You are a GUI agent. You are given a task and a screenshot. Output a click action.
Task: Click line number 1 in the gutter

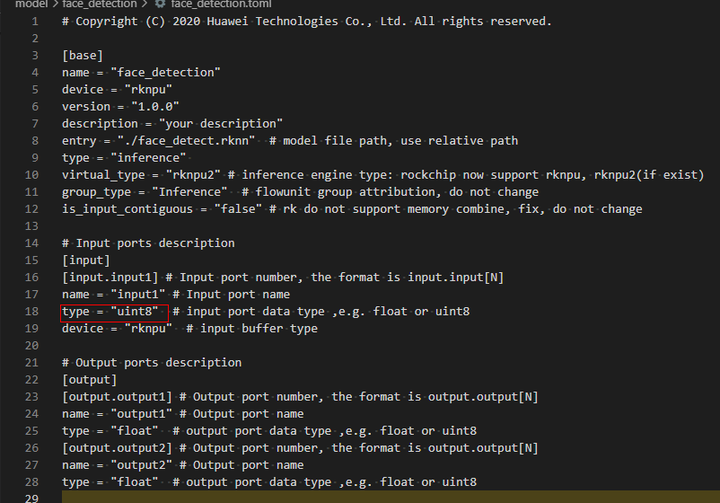pyautogui.click(x=37, y=21)
